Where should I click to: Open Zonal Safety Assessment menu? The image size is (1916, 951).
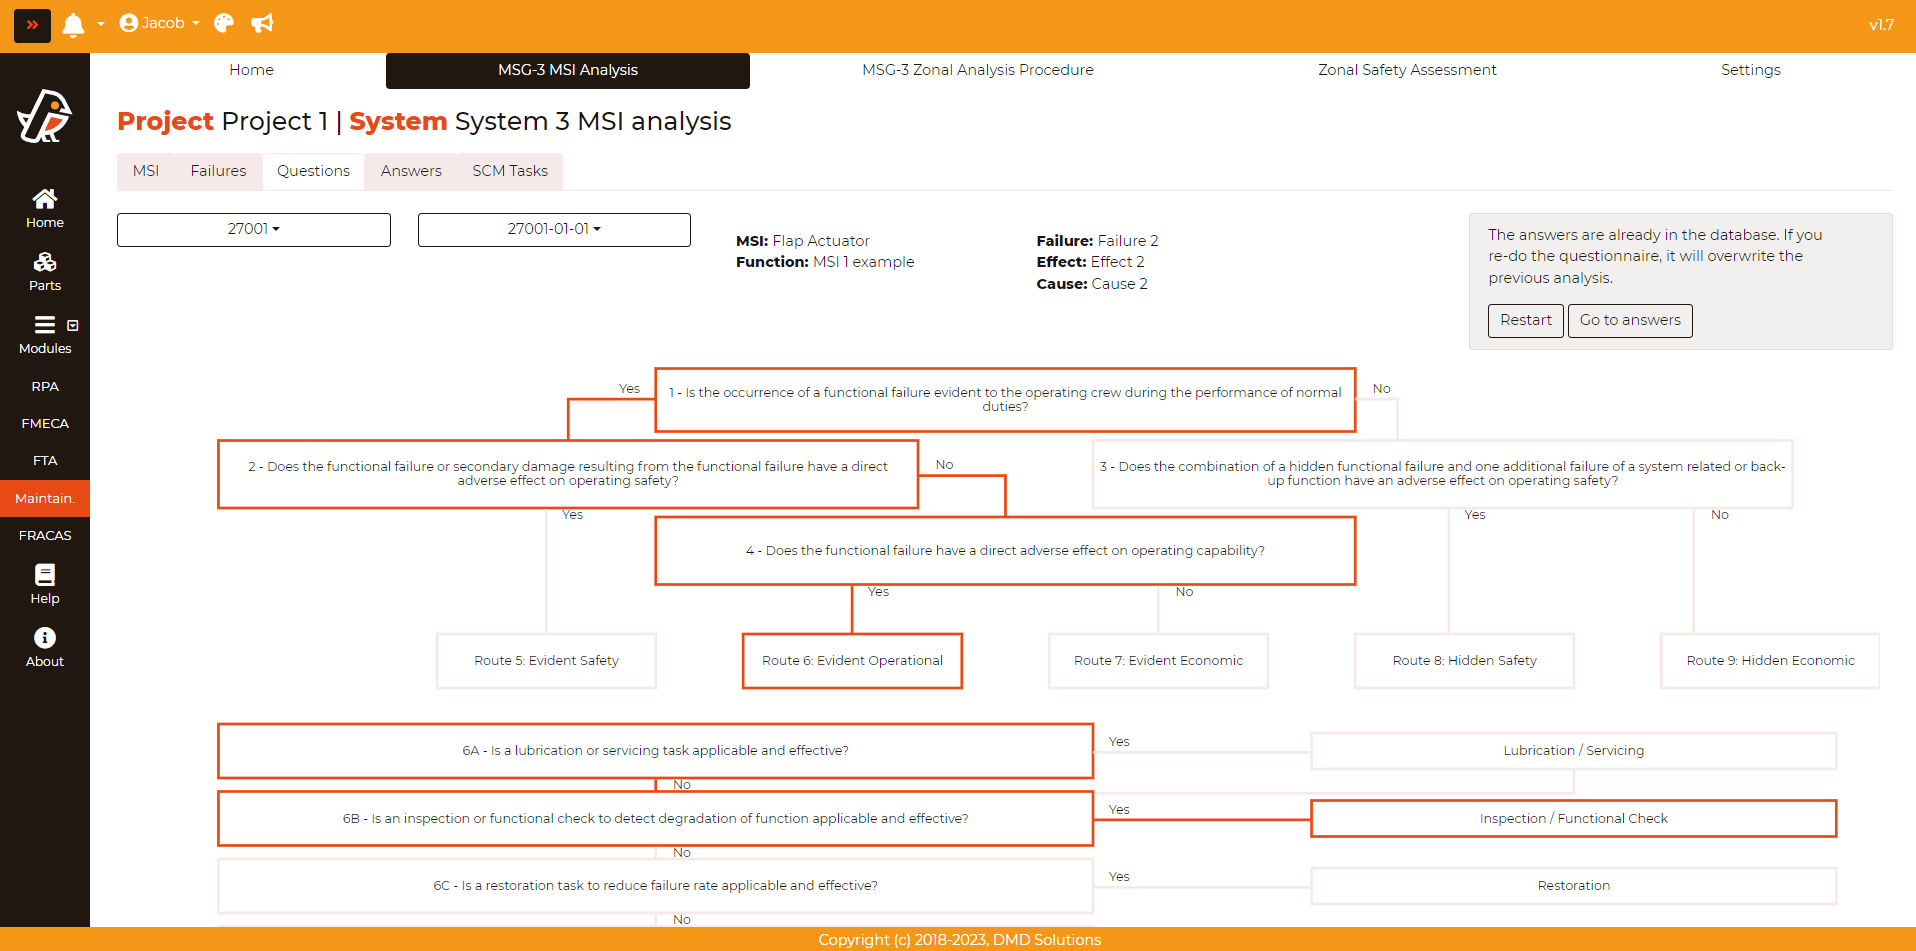[x=1407, y=70]
